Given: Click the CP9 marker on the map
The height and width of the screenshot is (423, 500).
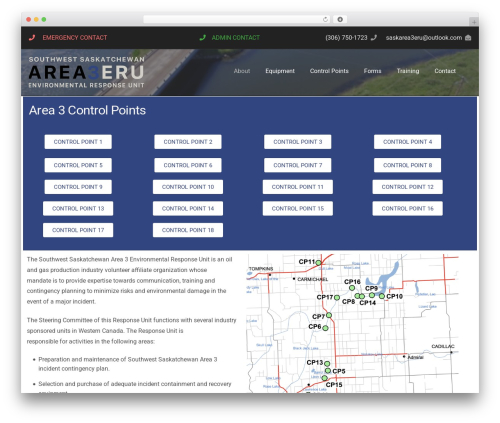Looking at the screenshot, I should [372, 295].
